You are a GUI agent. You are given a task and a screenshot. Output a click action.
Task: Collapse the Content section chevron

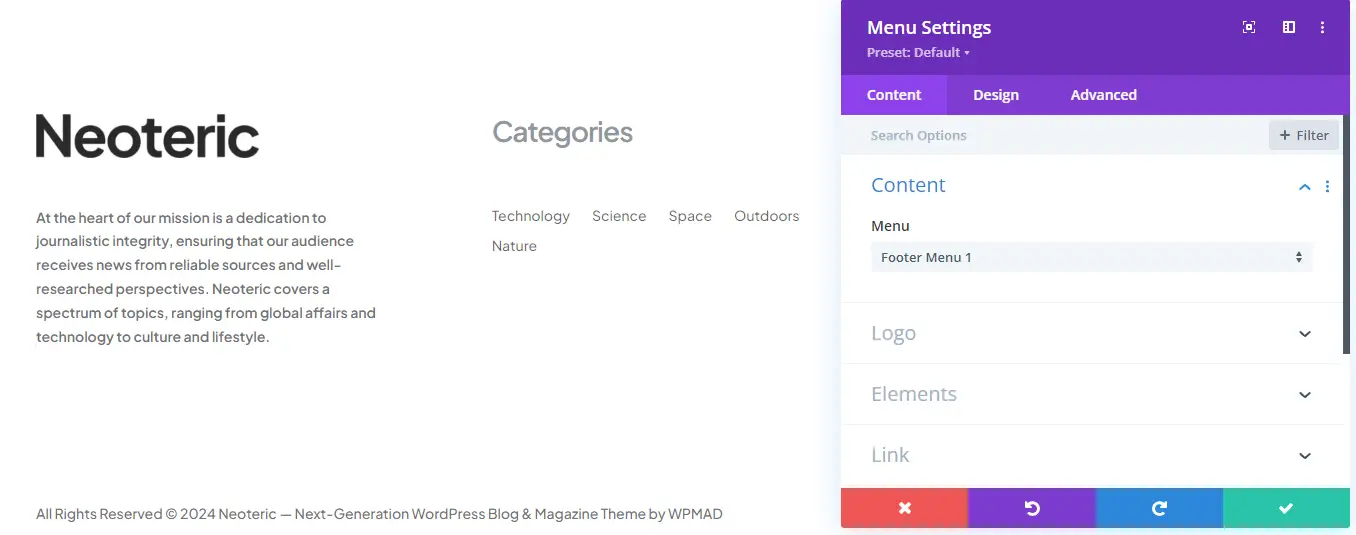point(1304,186)
